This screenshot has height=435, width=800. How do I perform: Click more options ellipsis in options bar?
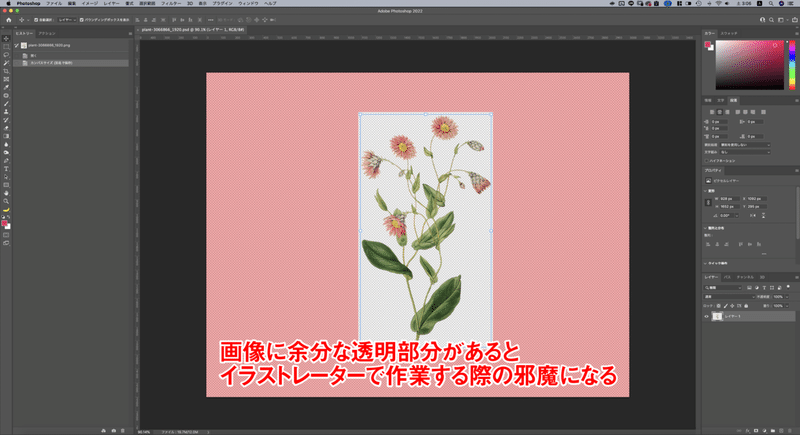(x=210, y=20)
